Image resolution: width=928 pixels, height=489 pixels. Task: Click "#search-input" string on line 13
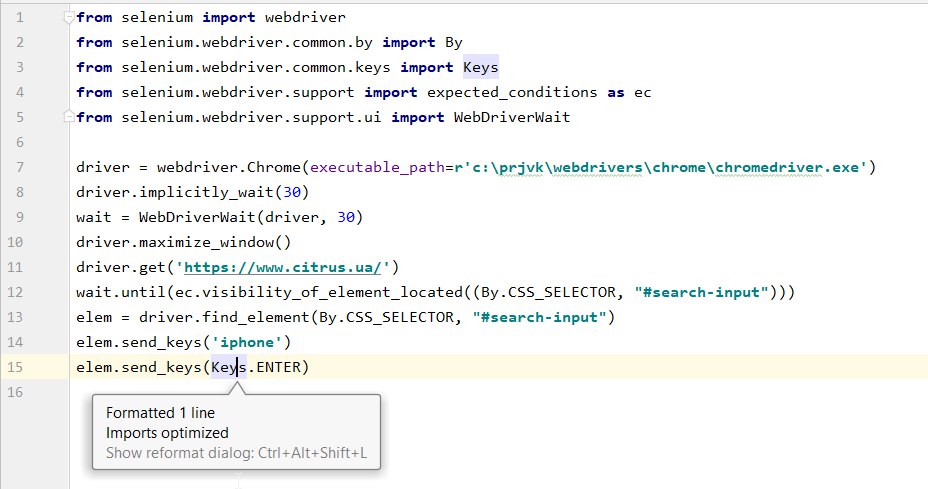(539, 317)
